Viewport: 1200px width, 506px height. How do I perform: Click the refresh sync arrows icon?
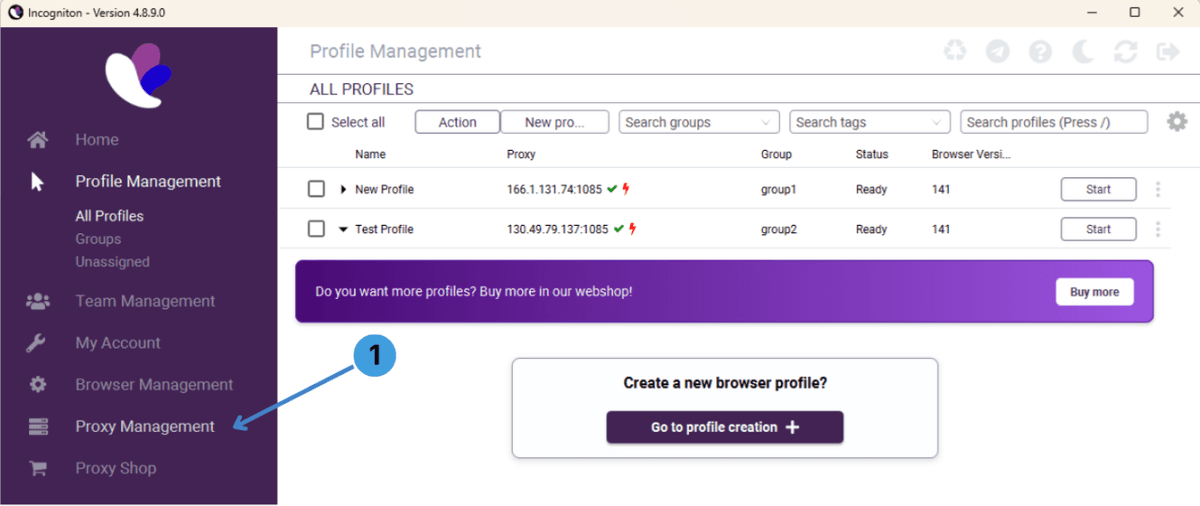click(x=1126, y=51)
